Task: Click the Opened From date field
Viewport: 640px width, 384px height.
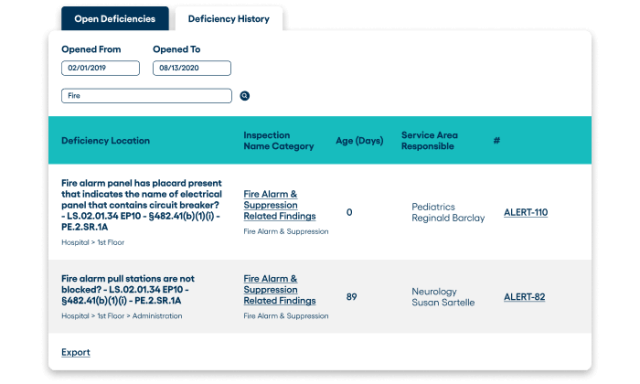Action: [x=100, y=68]
